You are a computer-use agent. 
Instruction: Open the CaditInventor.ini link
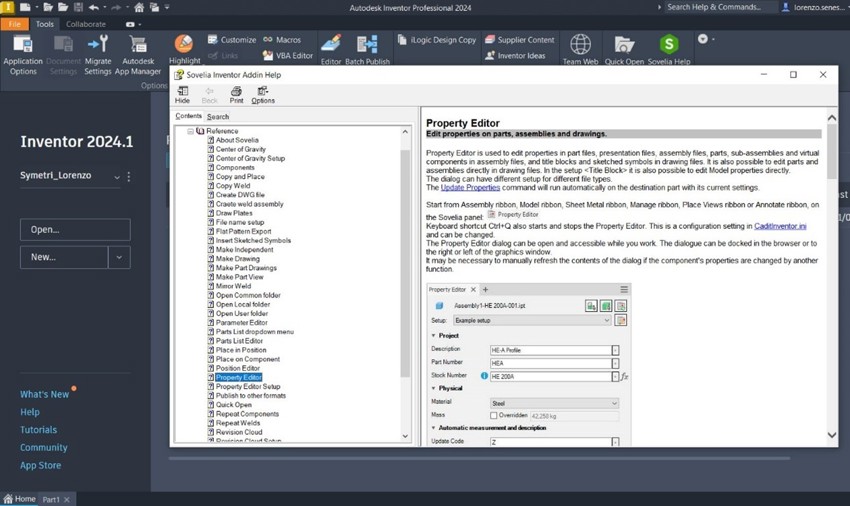point(780,226)
